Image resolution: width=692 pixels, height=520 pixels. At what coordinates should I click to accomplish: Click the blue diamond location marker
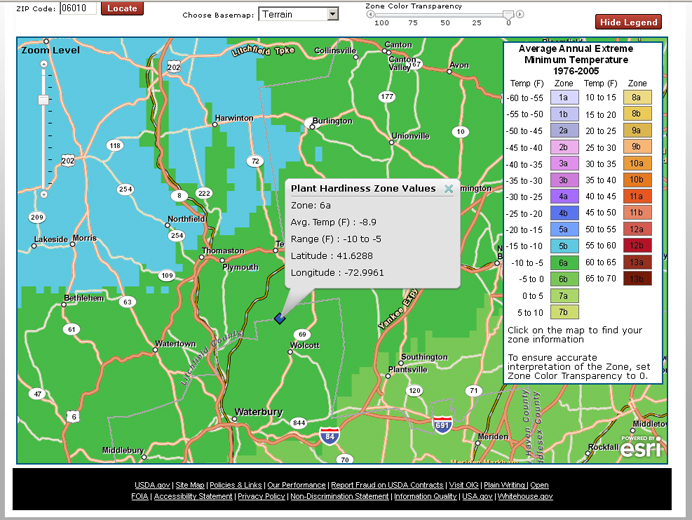coord(280,318)
